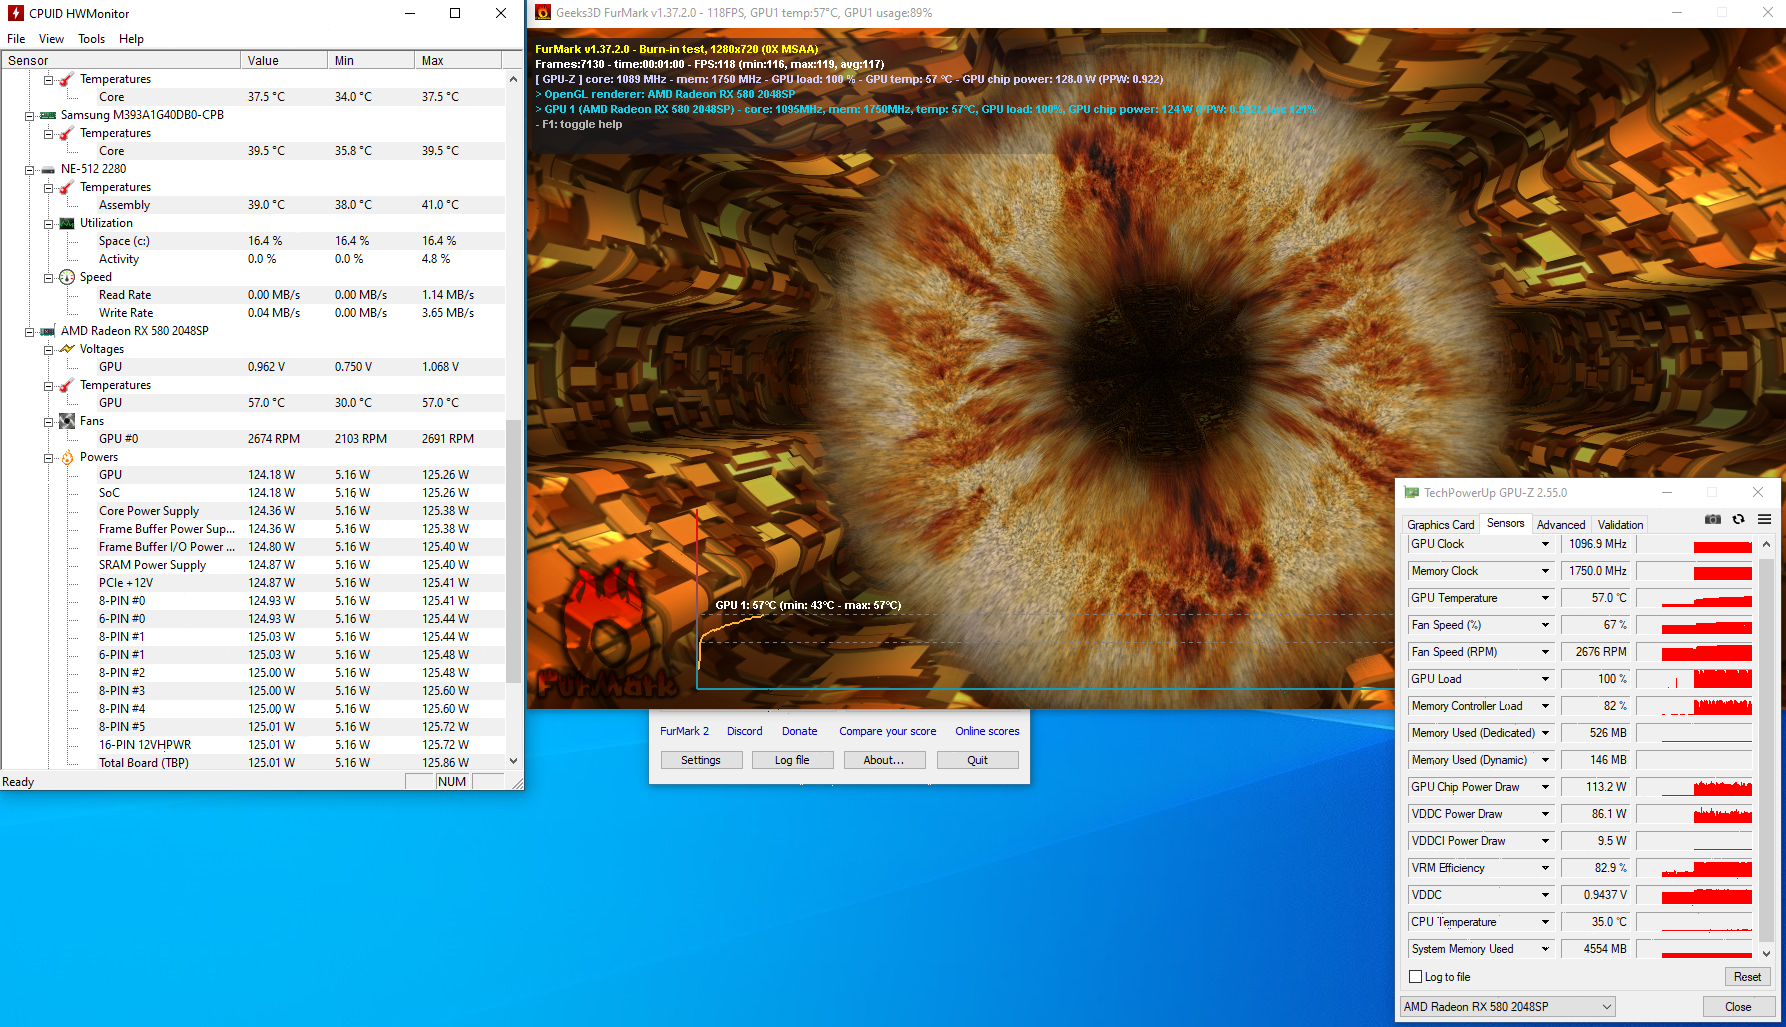
Task: Collapse the AMD Radeon RX 580 node
Action: click(30, 331)
